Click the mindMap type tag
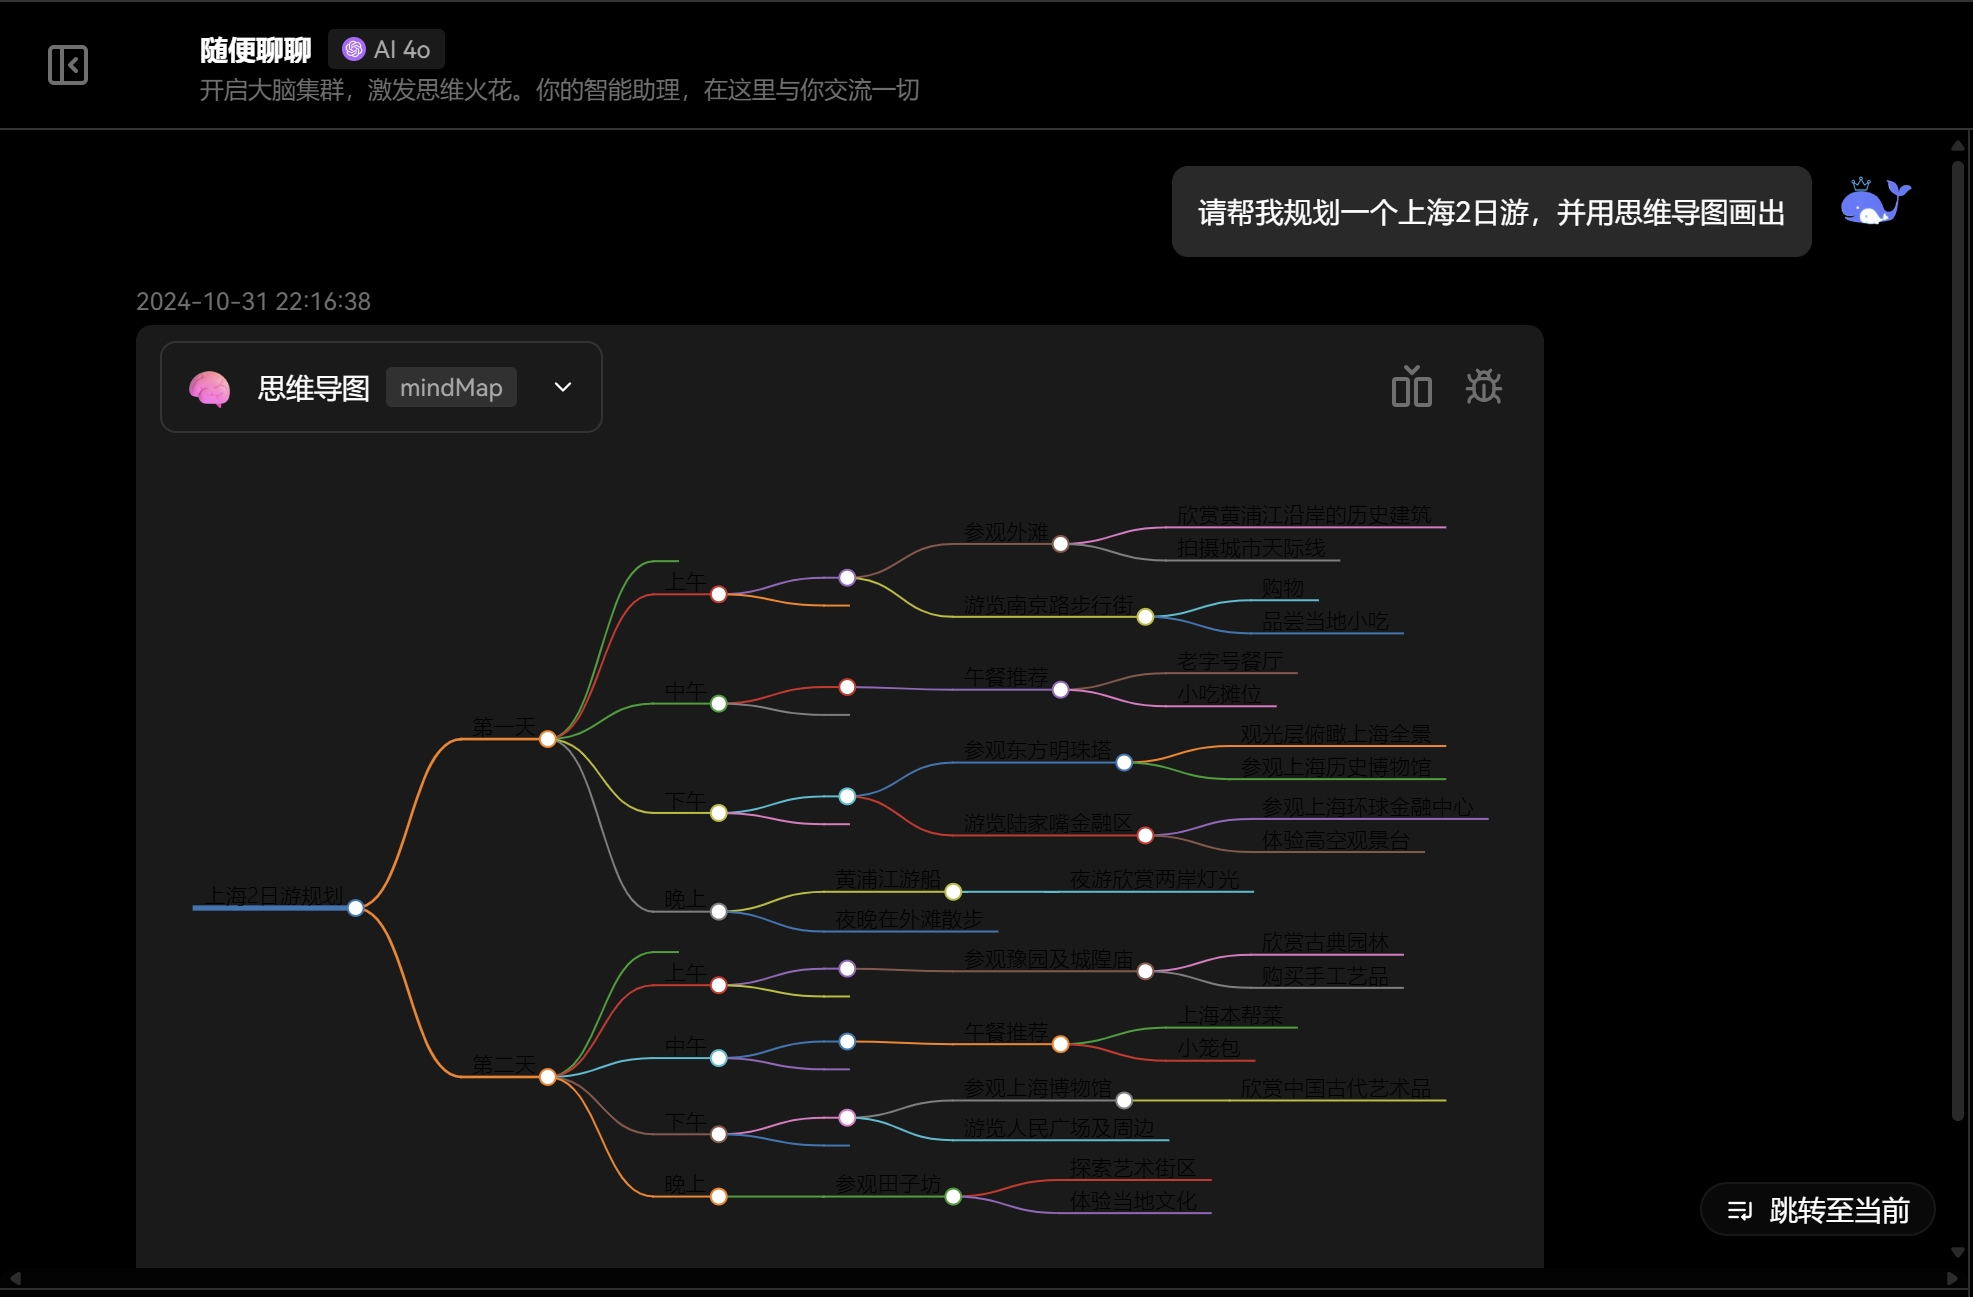The image size is (1973, 1297). (x=450, y=387)
